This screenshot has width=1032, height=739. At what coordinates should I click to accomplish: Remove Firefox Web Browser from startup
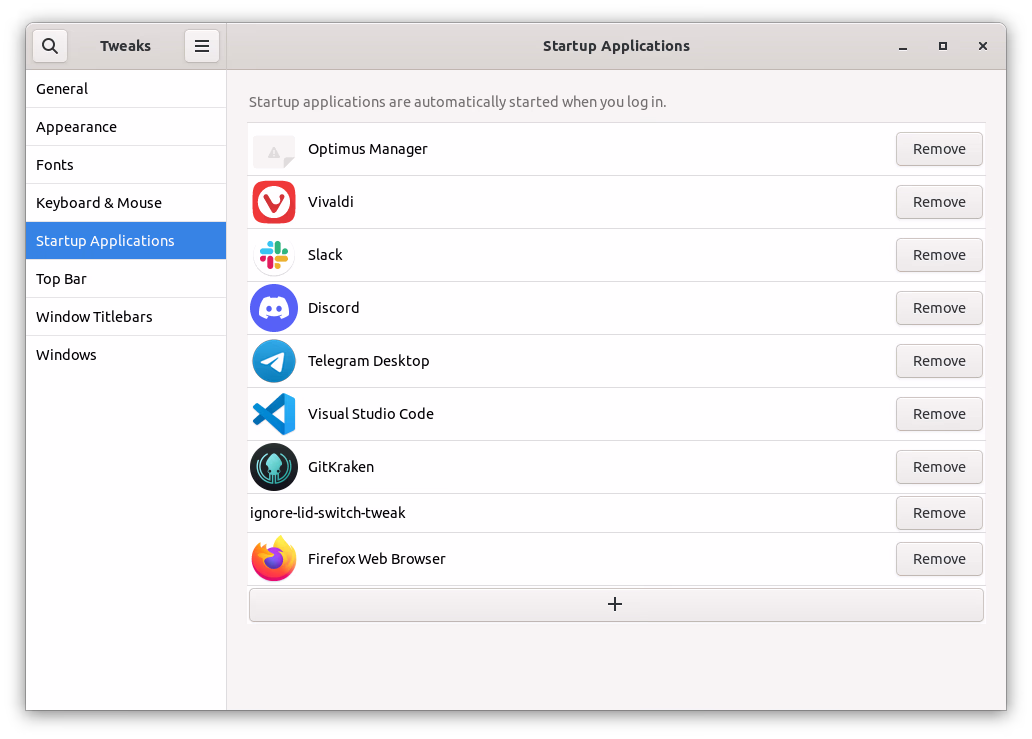point(939,559)
